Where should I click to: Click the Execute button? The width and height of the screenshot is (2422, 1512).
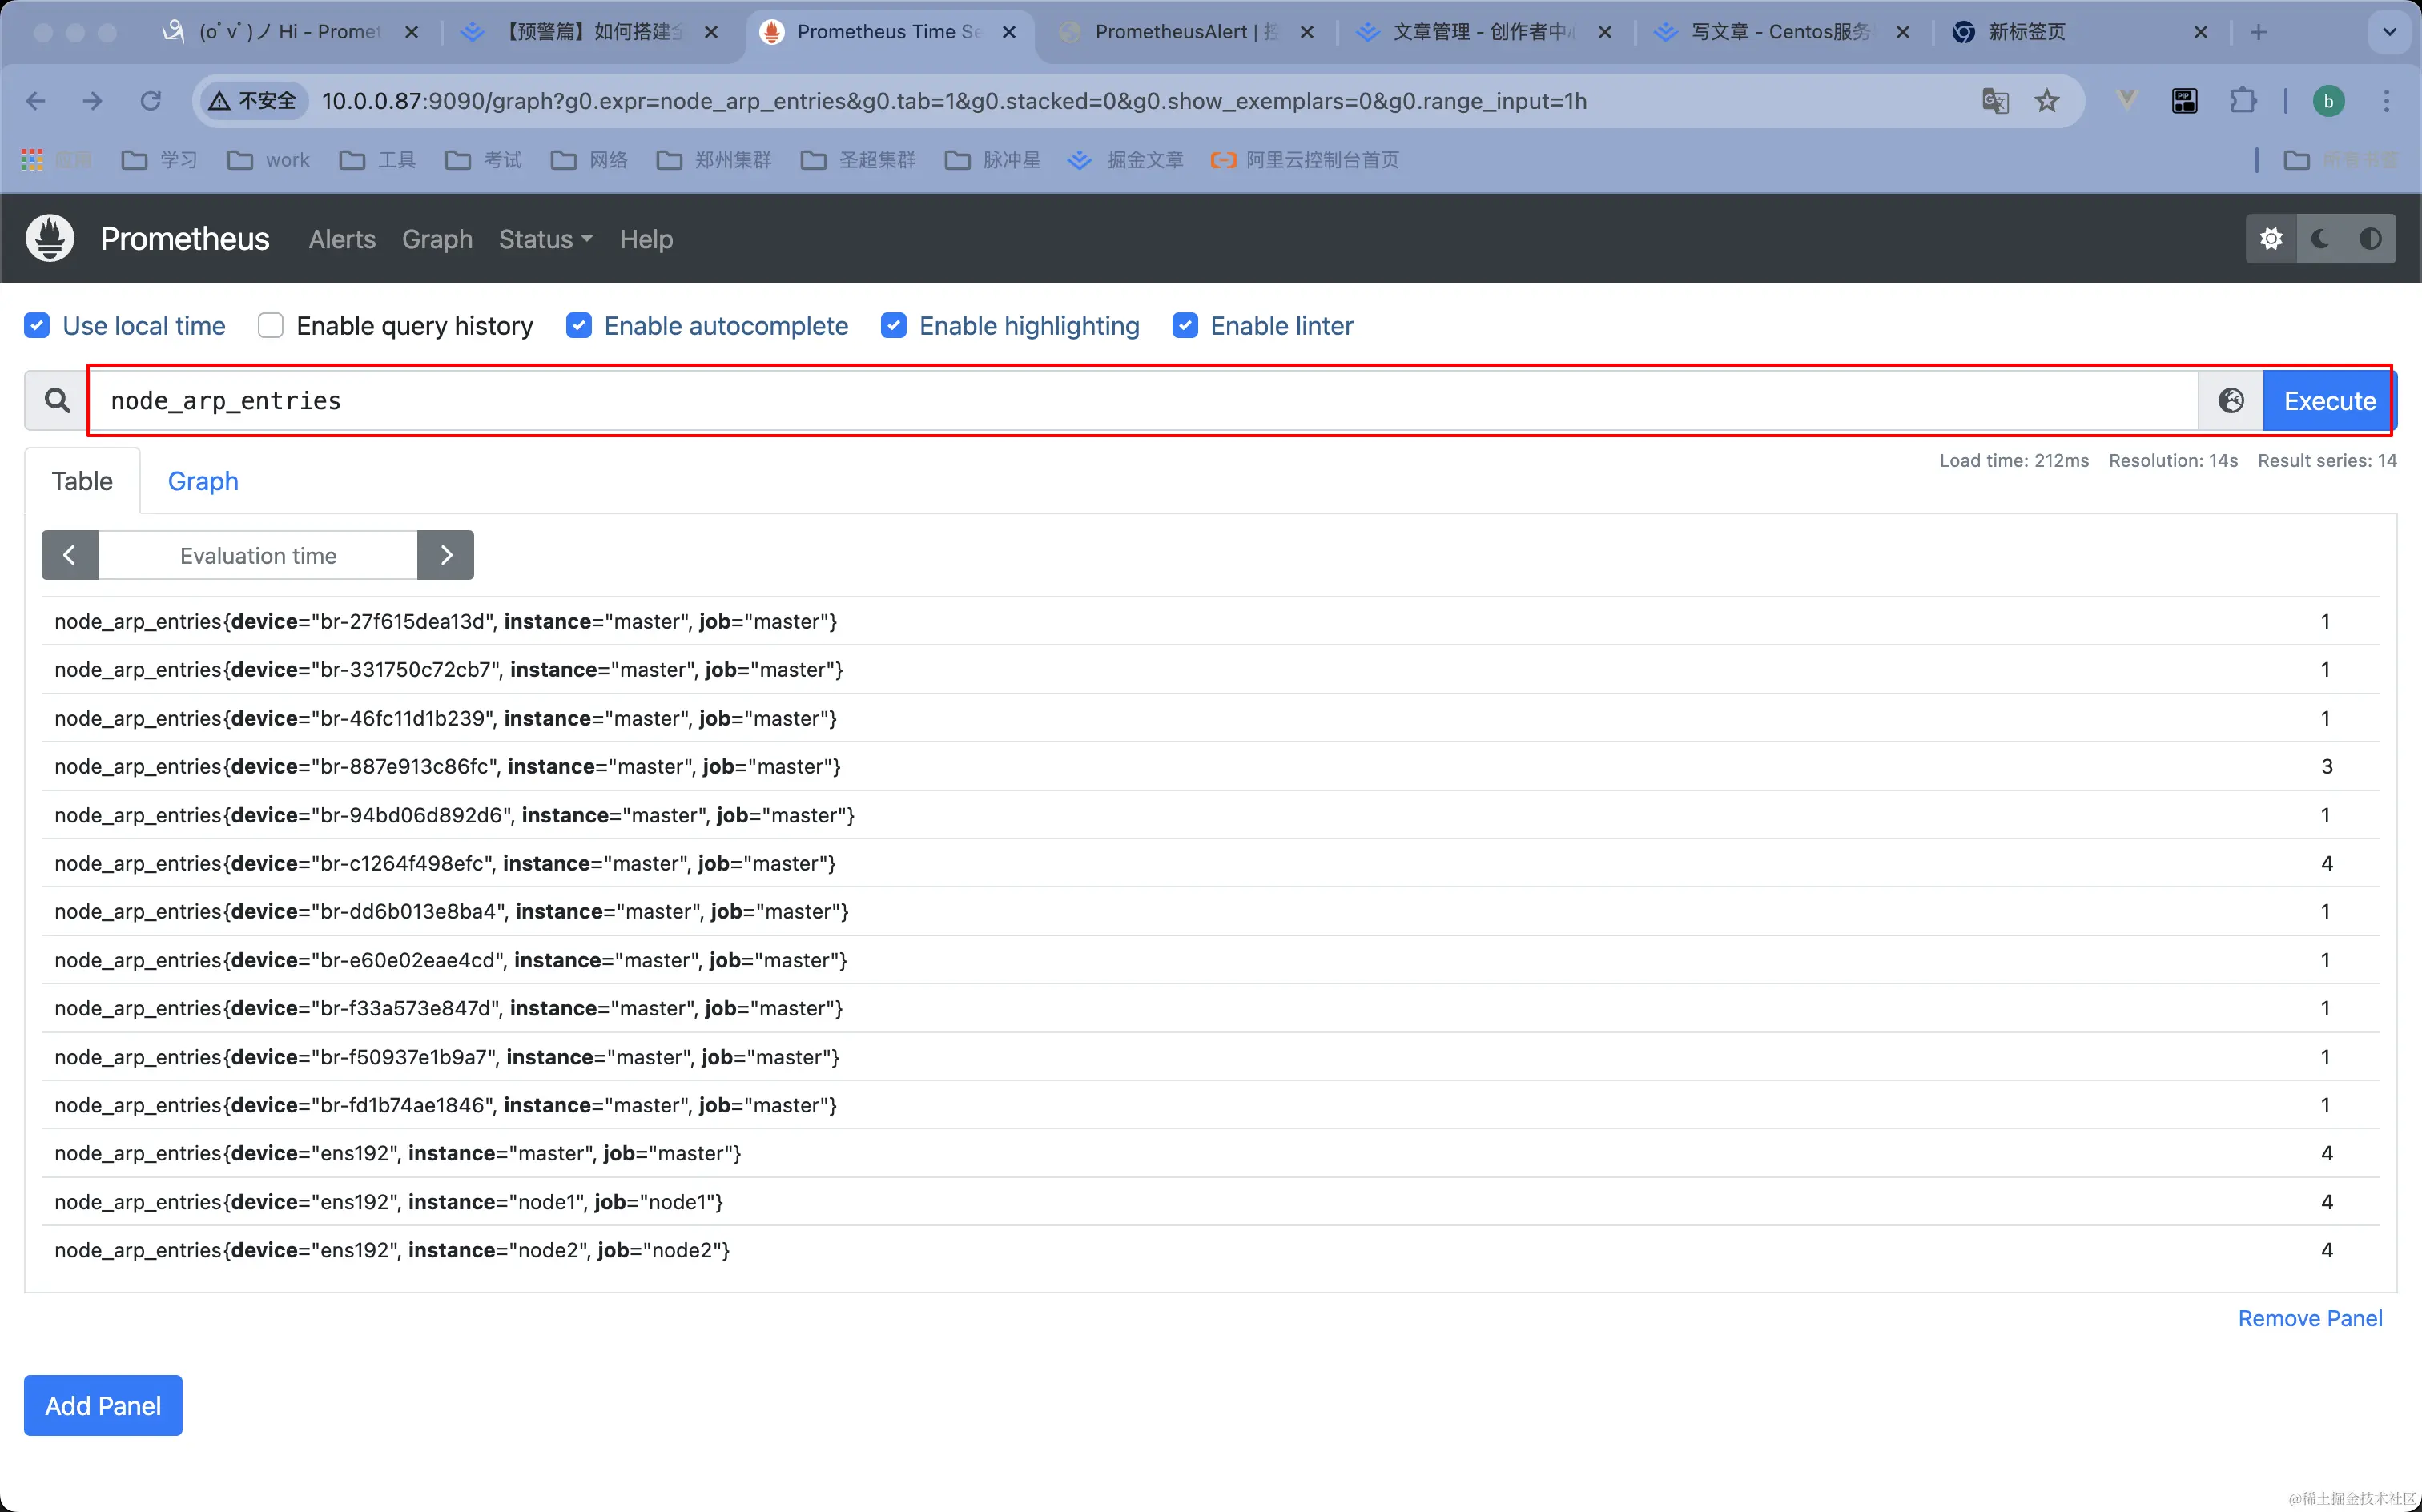2329,401
